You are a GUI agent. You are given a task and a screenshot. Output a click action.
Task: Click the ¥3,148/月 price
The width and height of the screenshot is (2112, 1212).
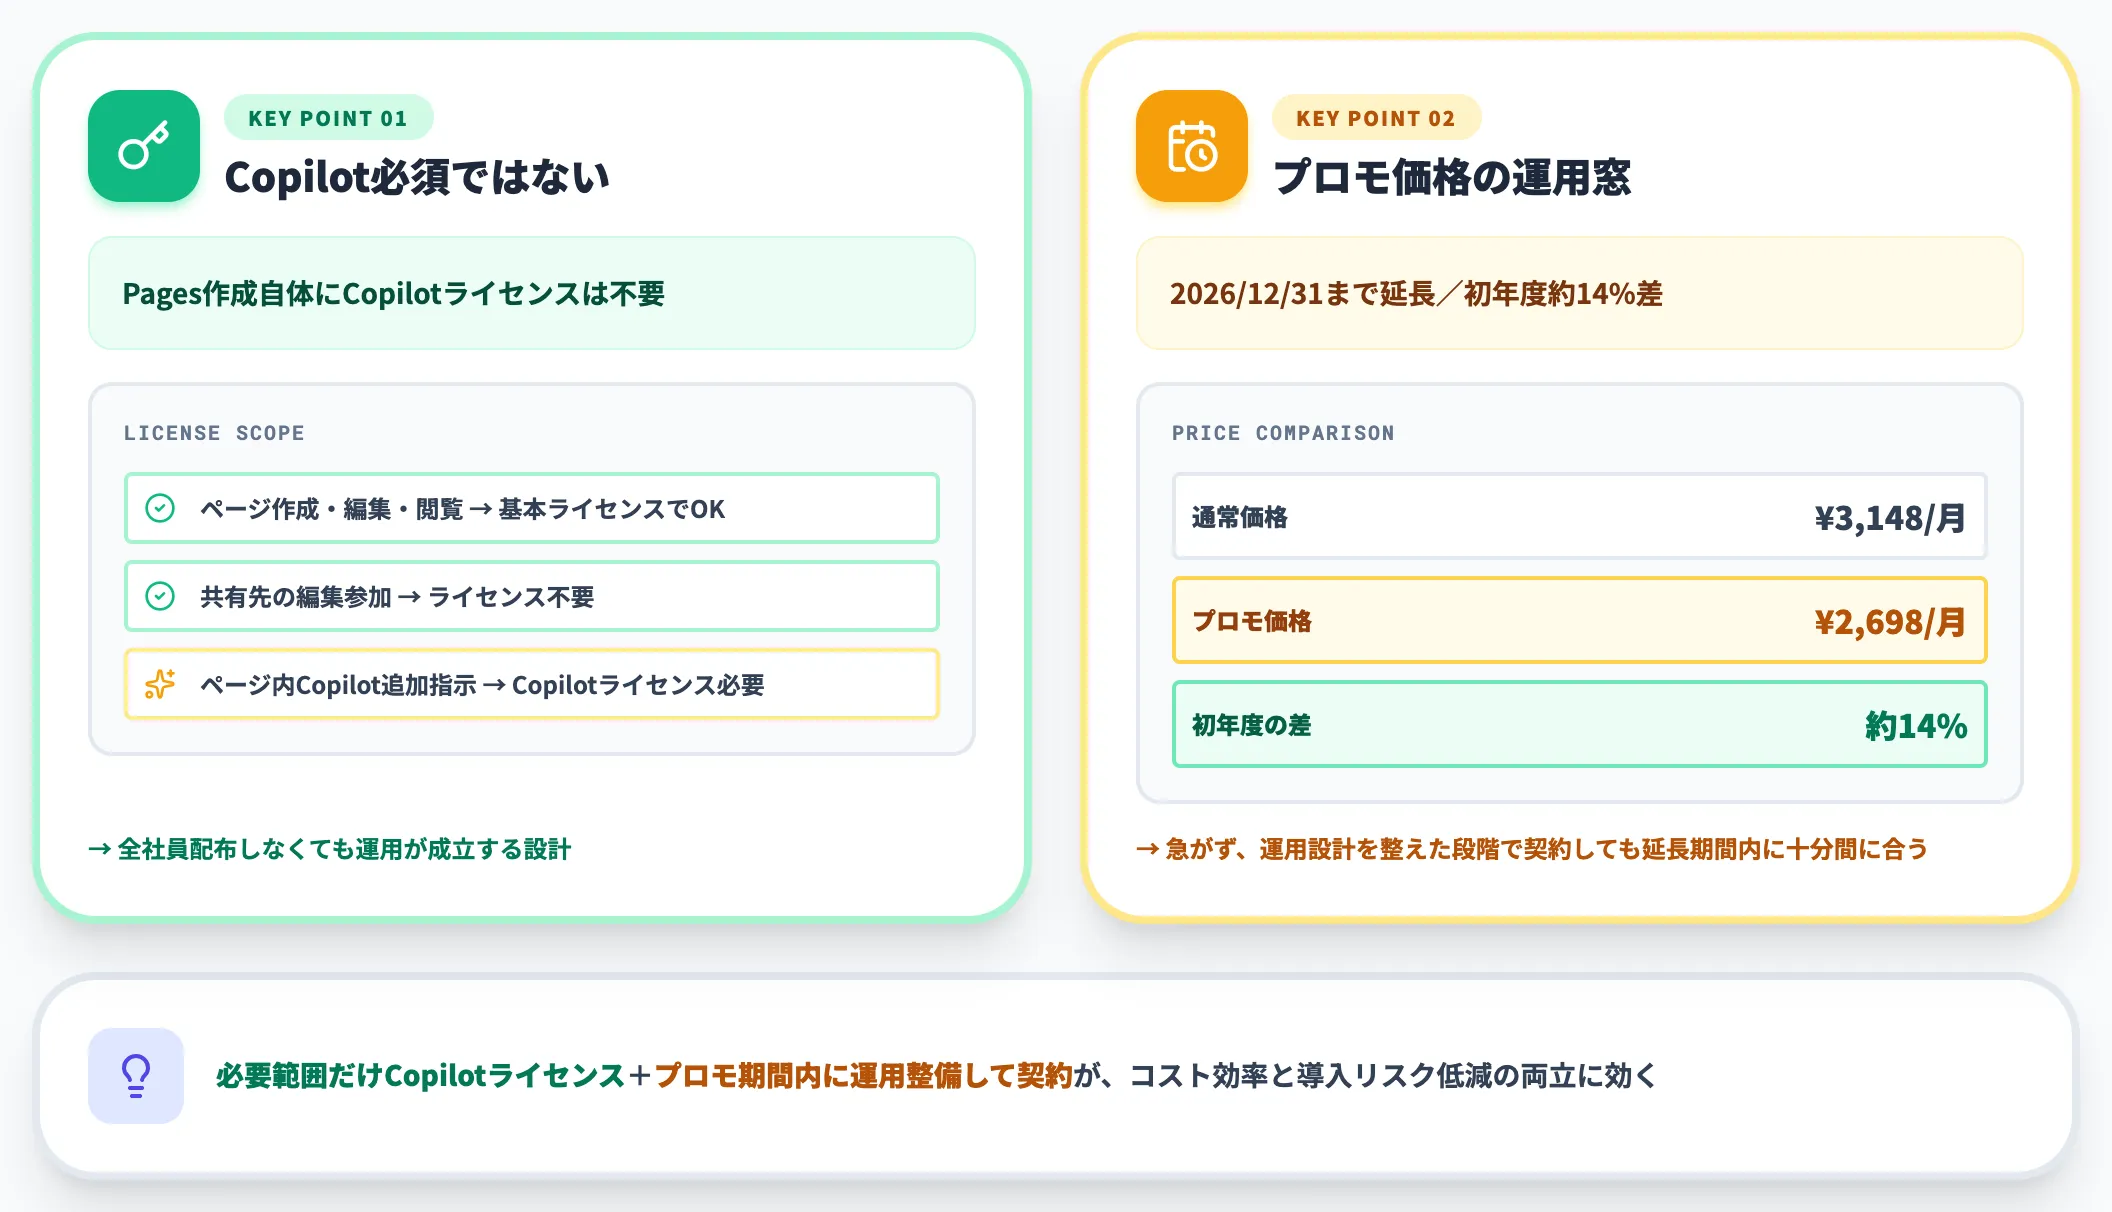1891,518
